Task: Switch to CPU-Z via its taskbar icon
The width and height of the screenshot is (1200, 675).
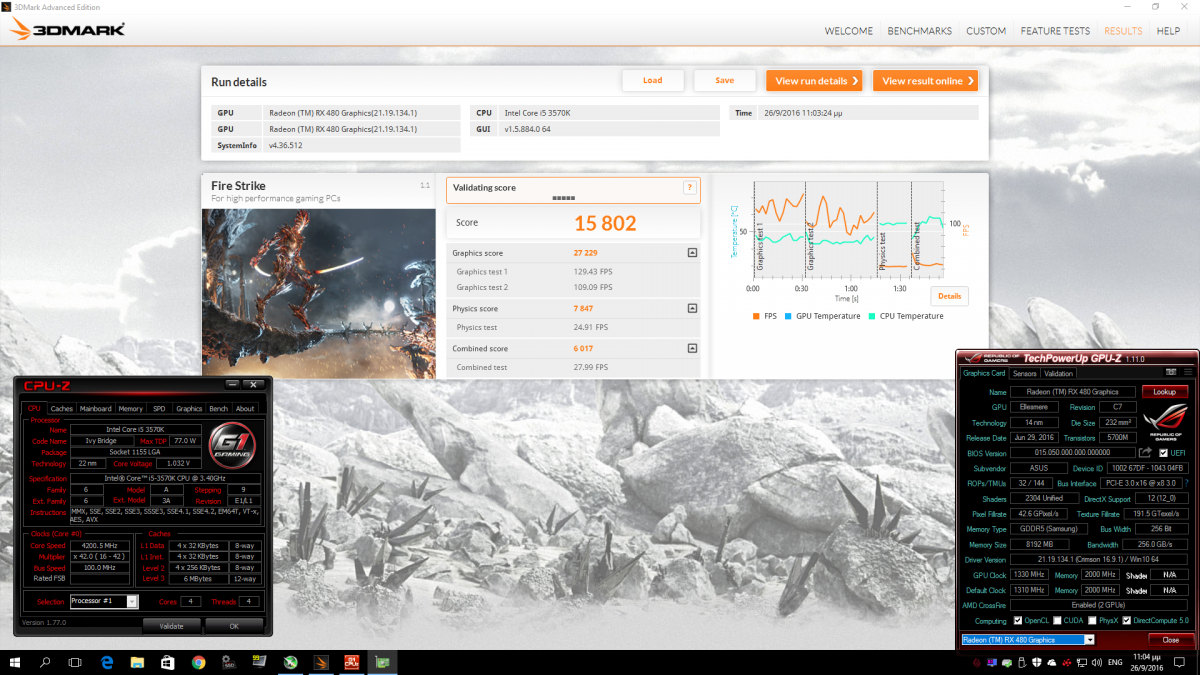Action: pyautogui.click(x=351, y=662)
